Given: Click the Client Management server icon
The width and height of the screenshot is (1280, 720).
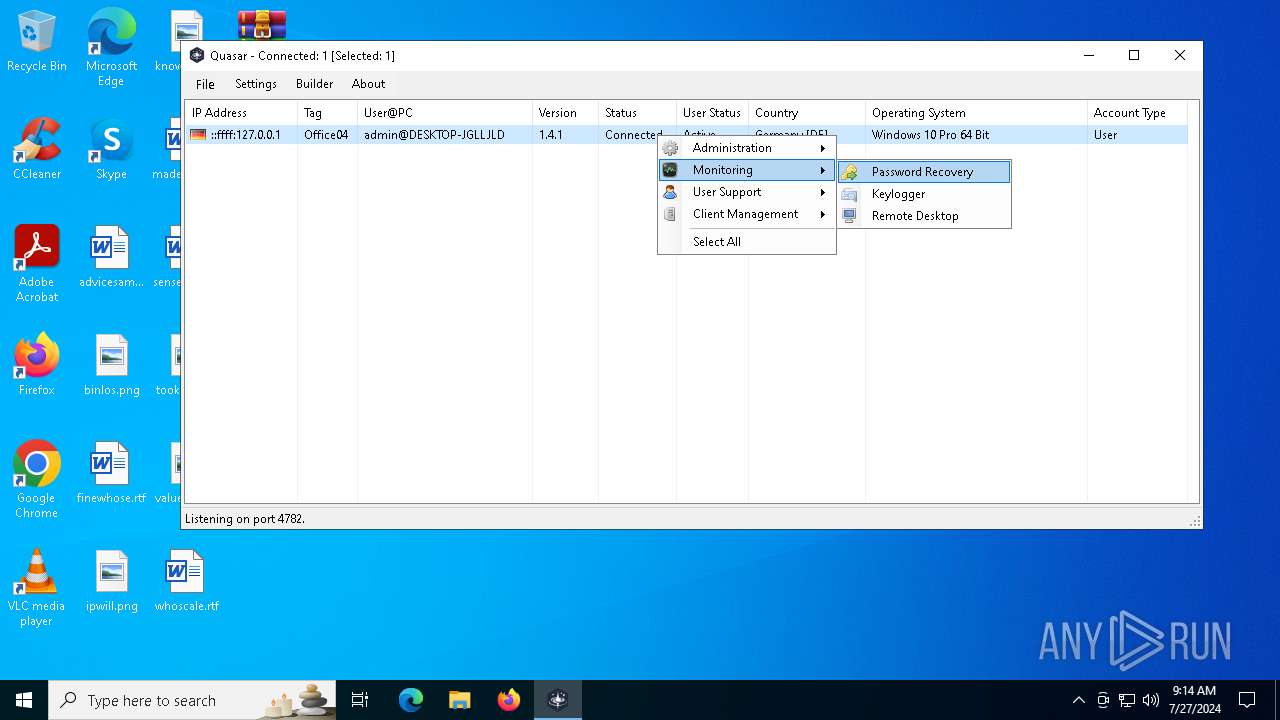Looking at the screenshot, I should tap(670, 214).
